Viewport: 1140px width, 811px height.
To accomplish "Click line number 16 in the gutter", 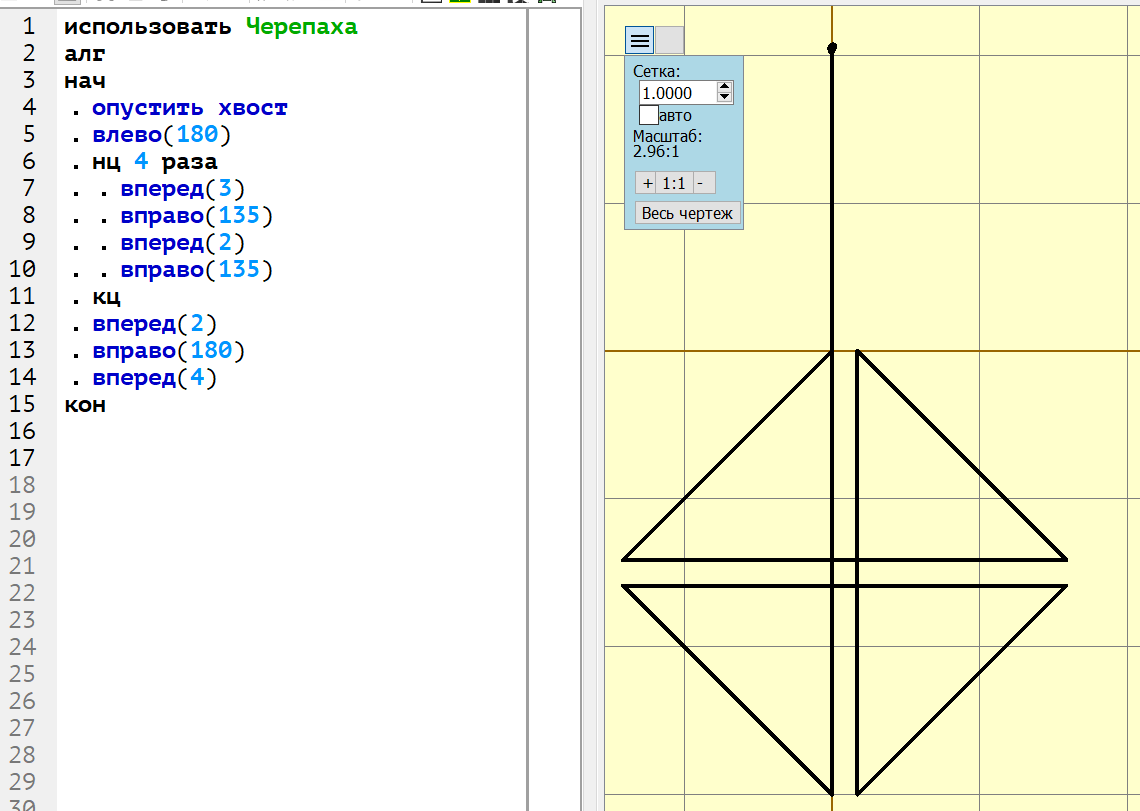I will pos(22,431).
